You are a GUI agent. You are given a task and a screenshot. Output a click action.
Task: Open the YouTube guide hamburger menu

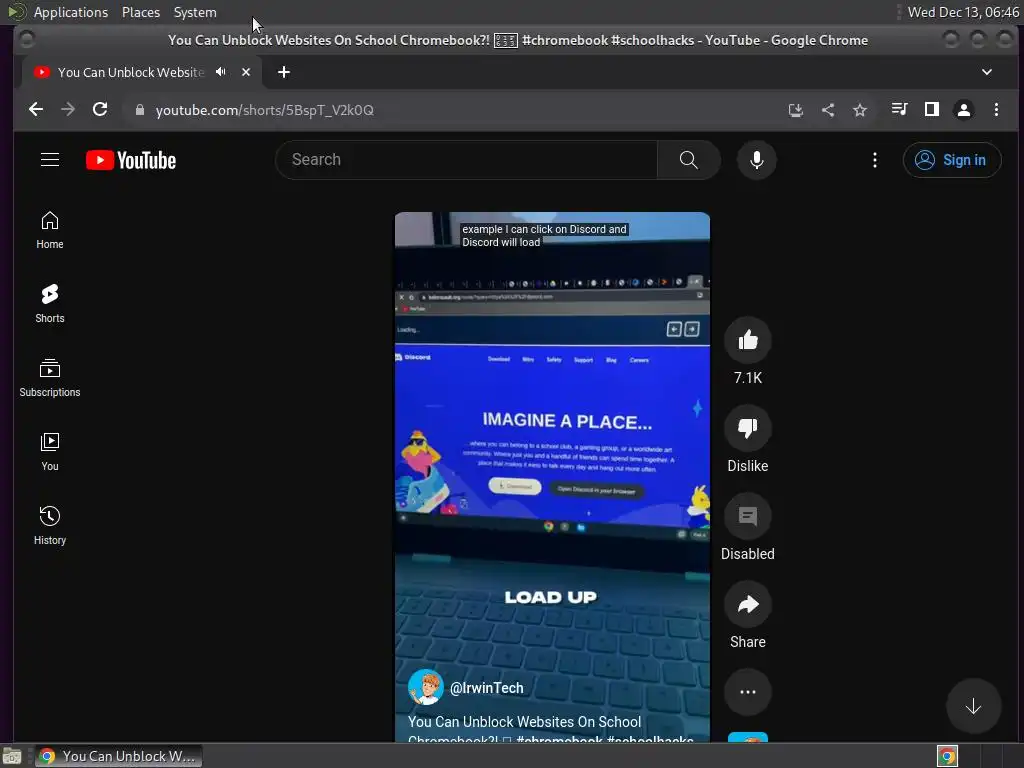50,160
